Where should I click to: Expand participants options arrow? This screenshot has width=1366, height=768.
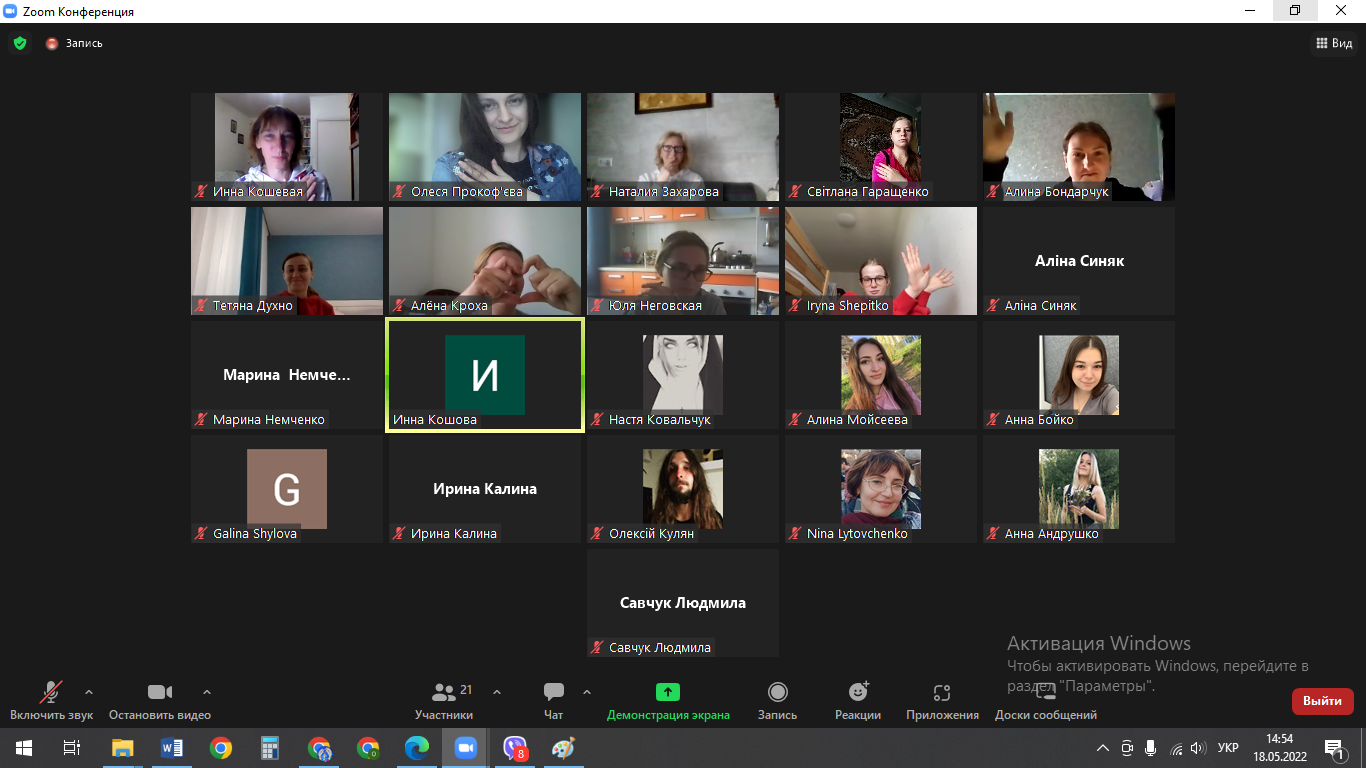[x=497, y=691]
